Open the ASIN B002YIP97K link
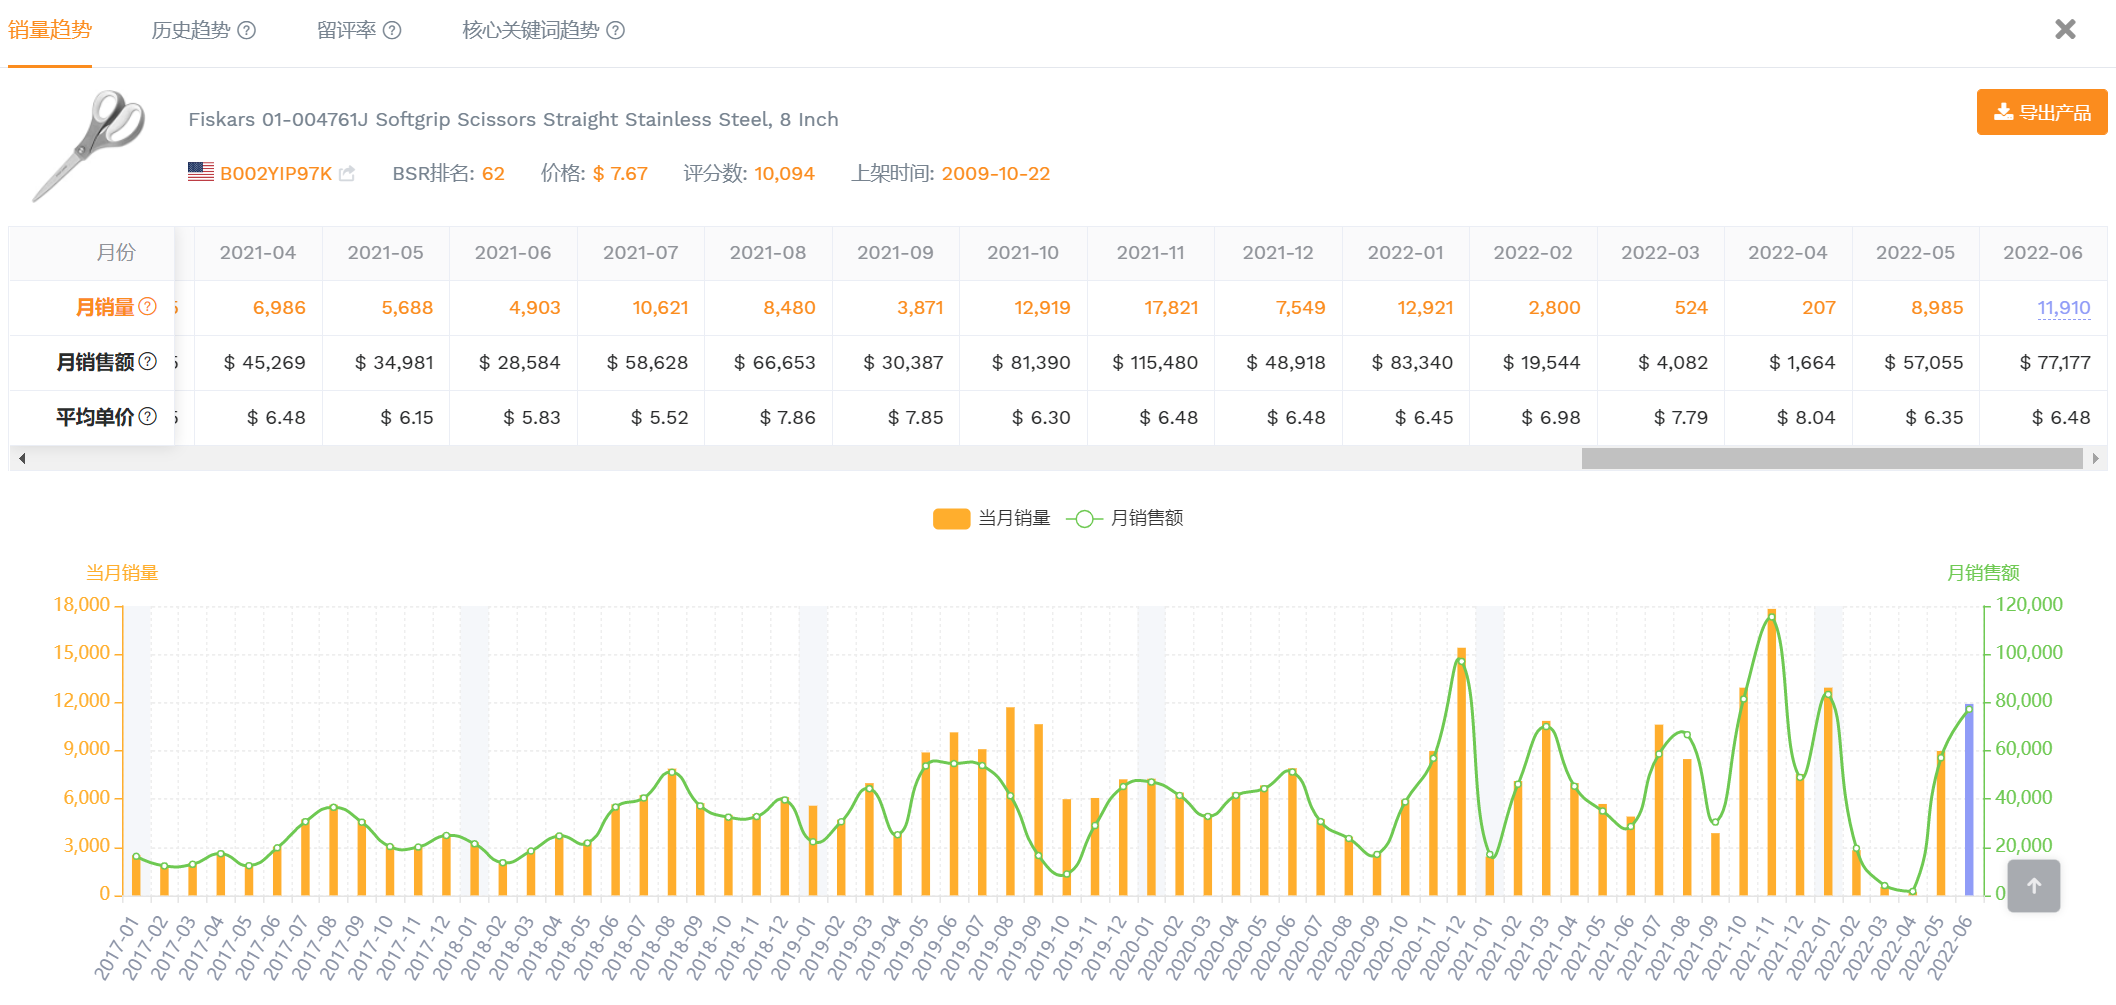2116x1005 pixels. 275,174
